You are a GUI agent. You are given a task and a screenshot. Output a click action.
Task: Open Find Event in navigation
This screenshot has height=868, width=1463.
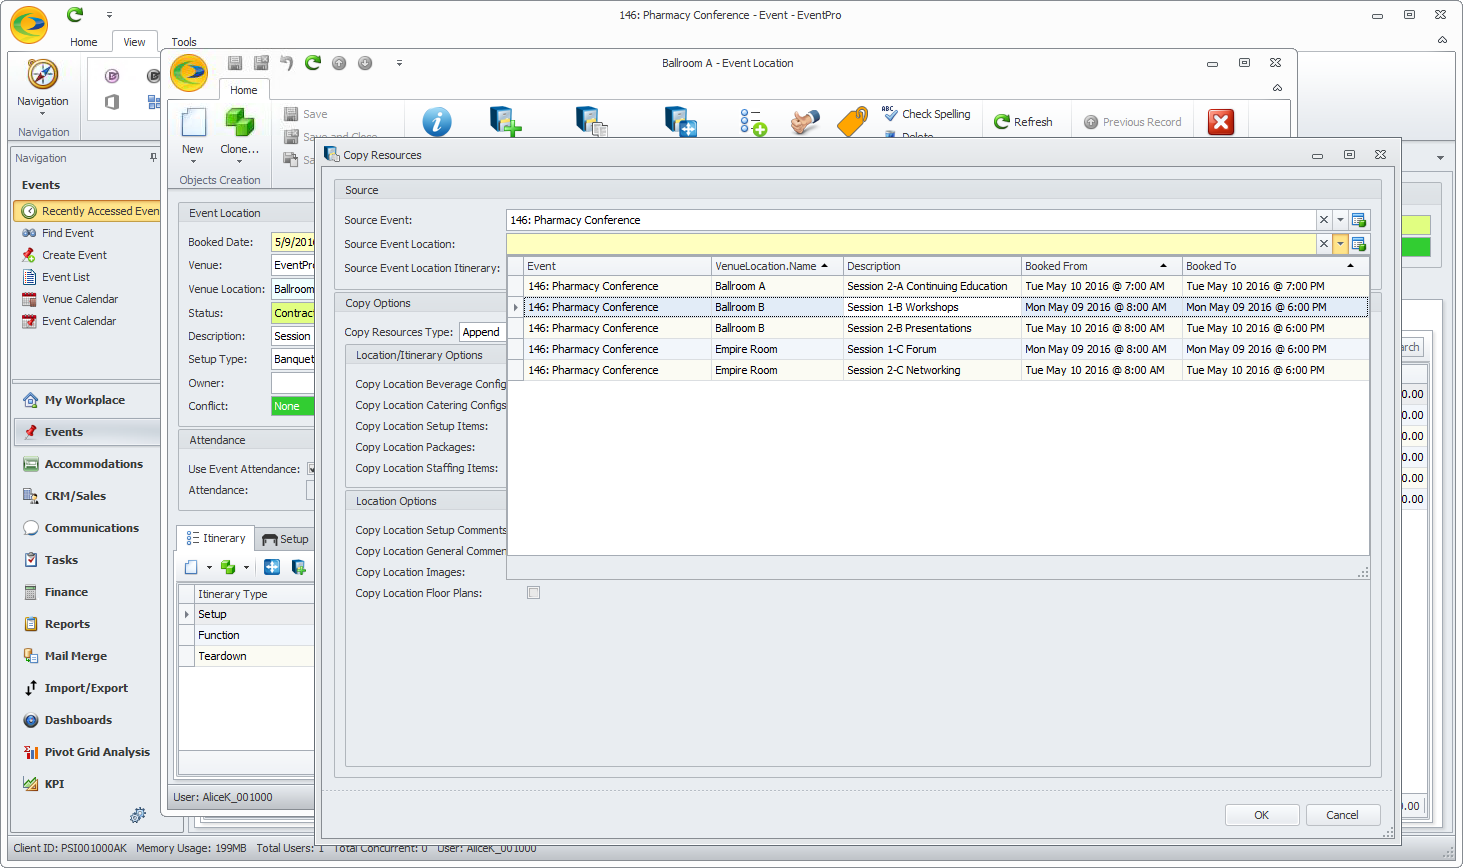[x=67, y=233]
